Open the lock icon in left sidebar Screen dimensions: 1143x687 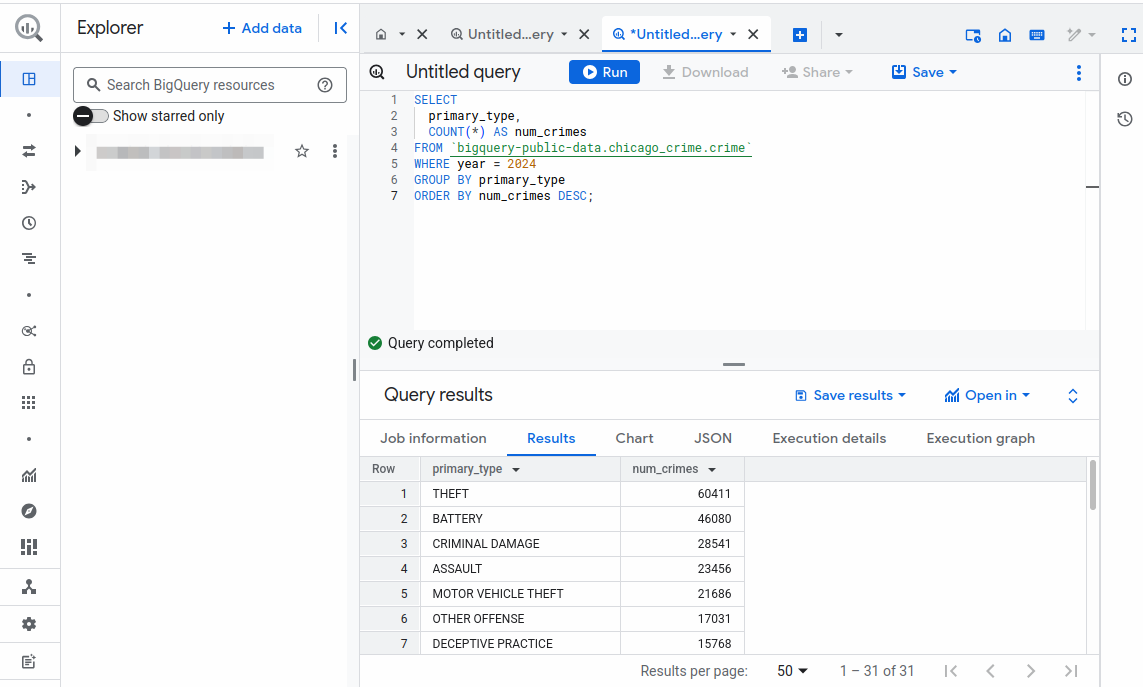[x=29, y=367]
